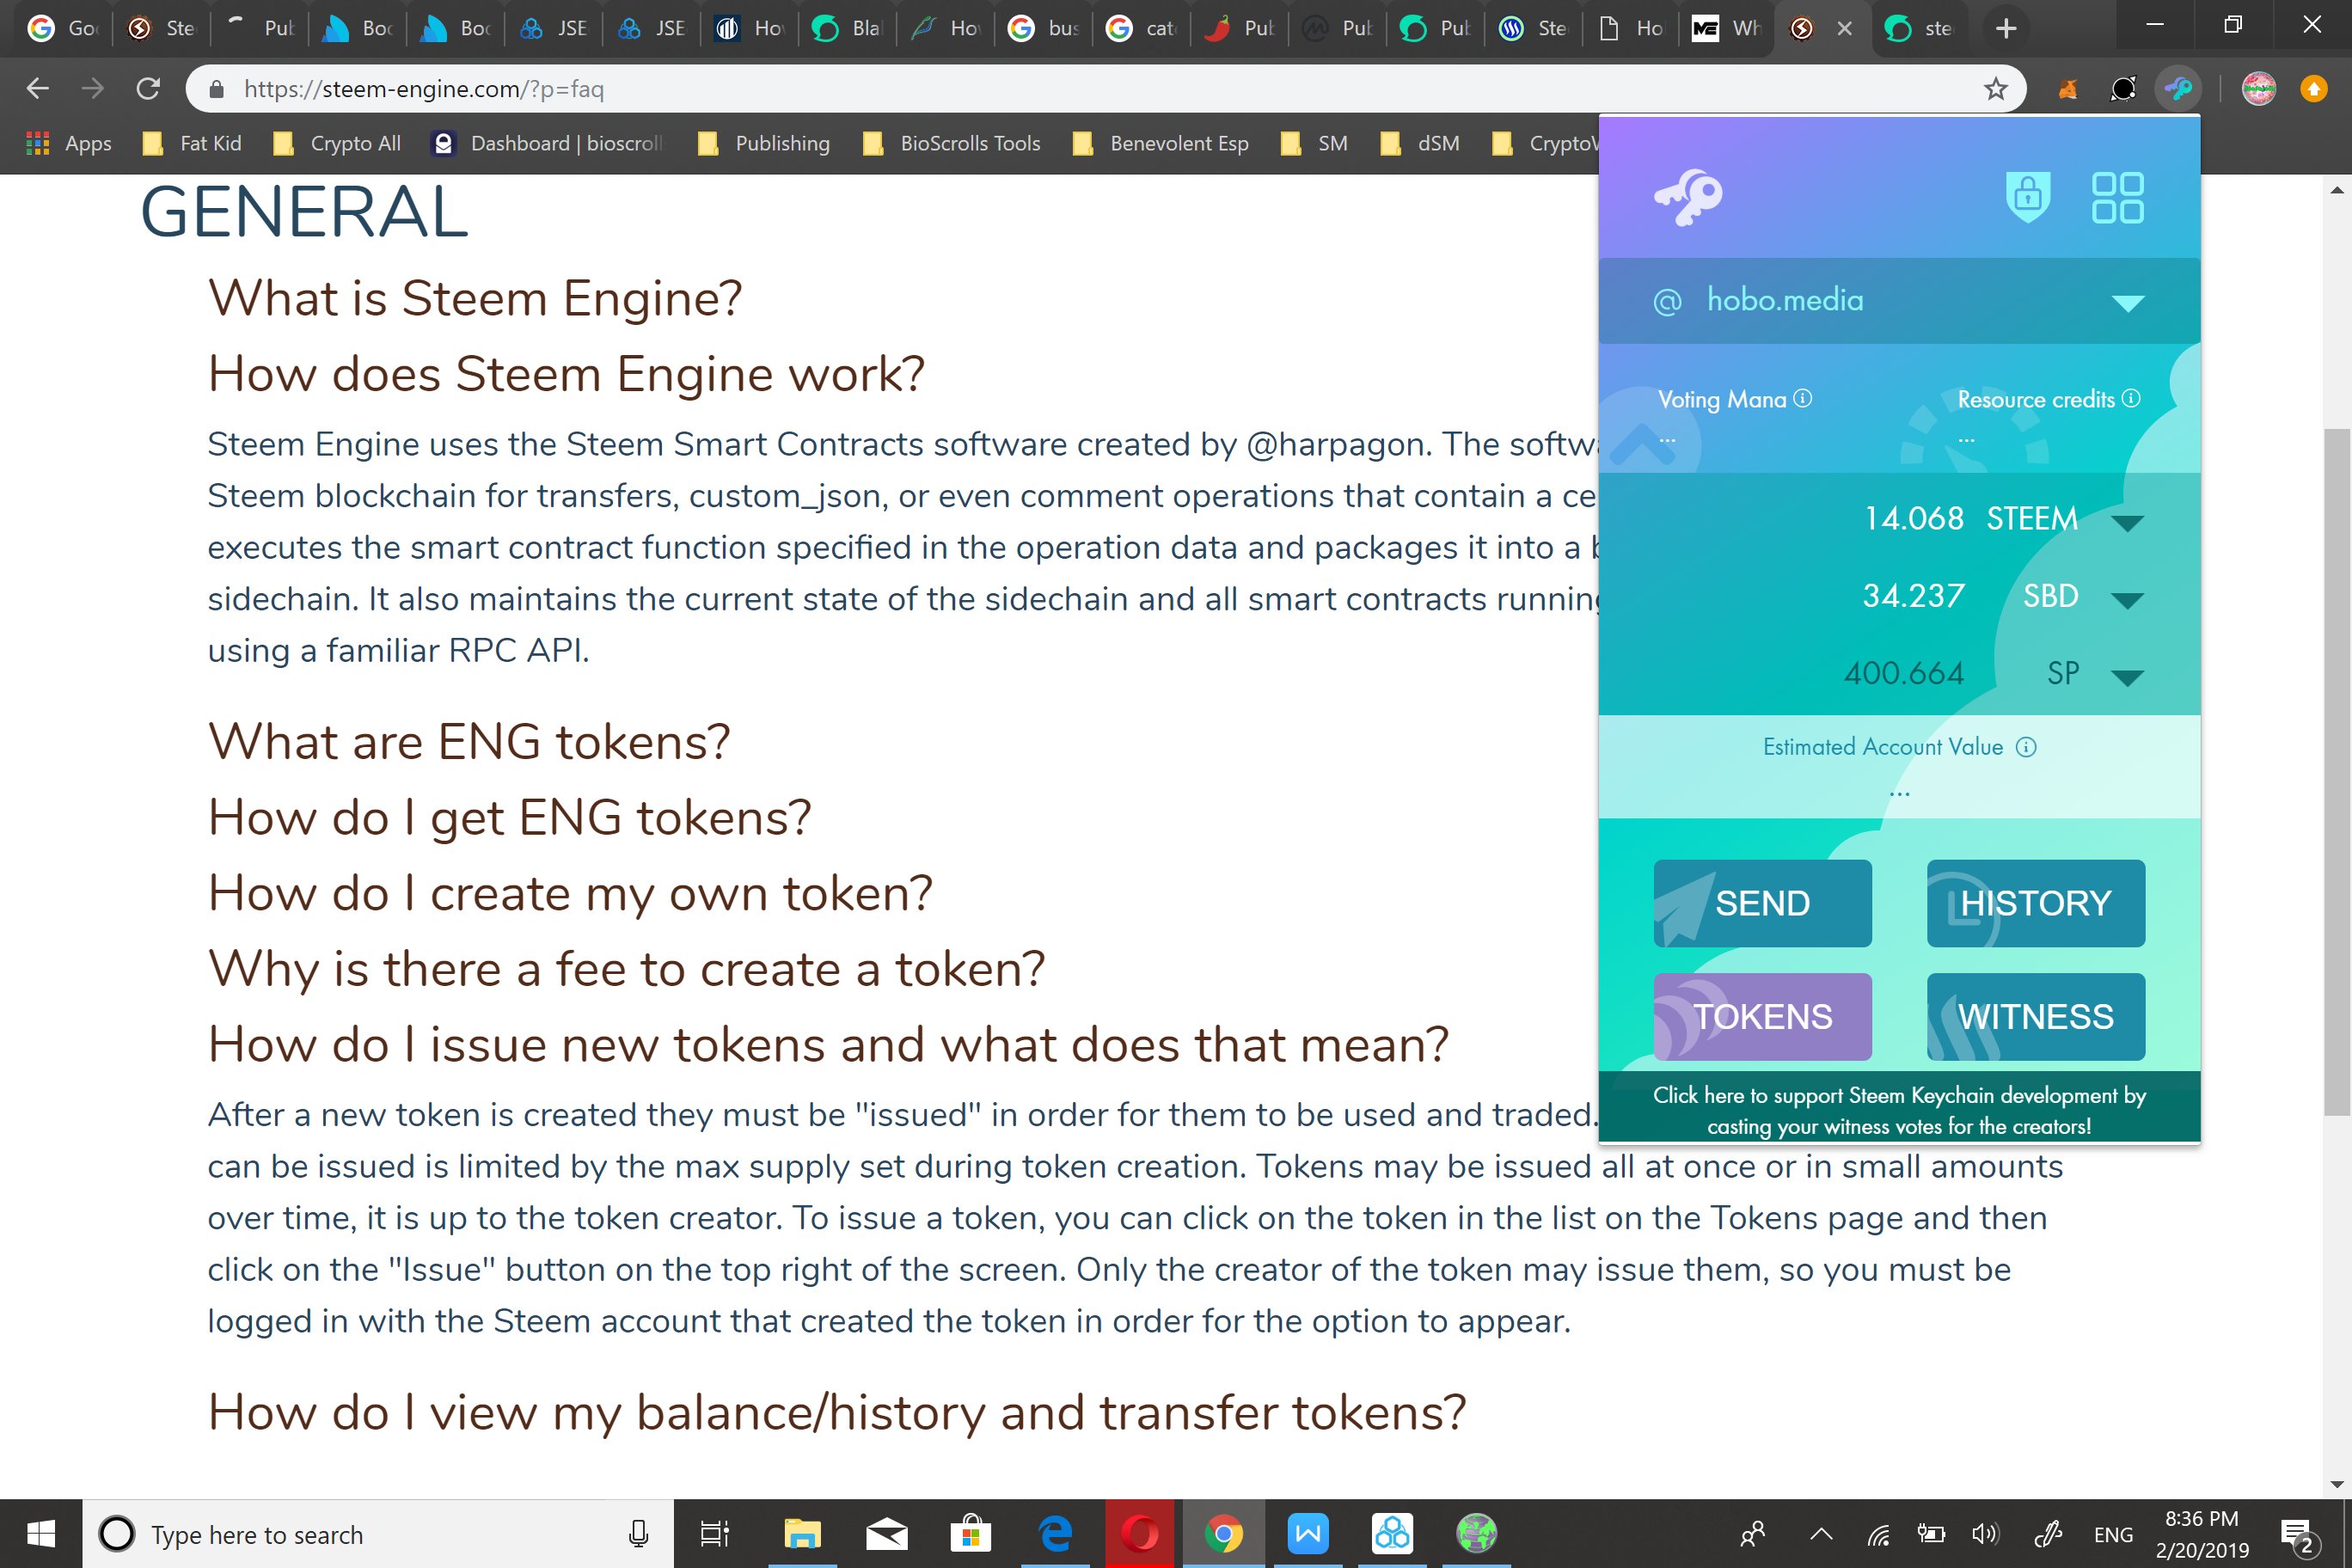Image resolution: width=2352 pixels, height=1568 pixels.
Task: Open a new browser tab
Action: click(2005, 28)
